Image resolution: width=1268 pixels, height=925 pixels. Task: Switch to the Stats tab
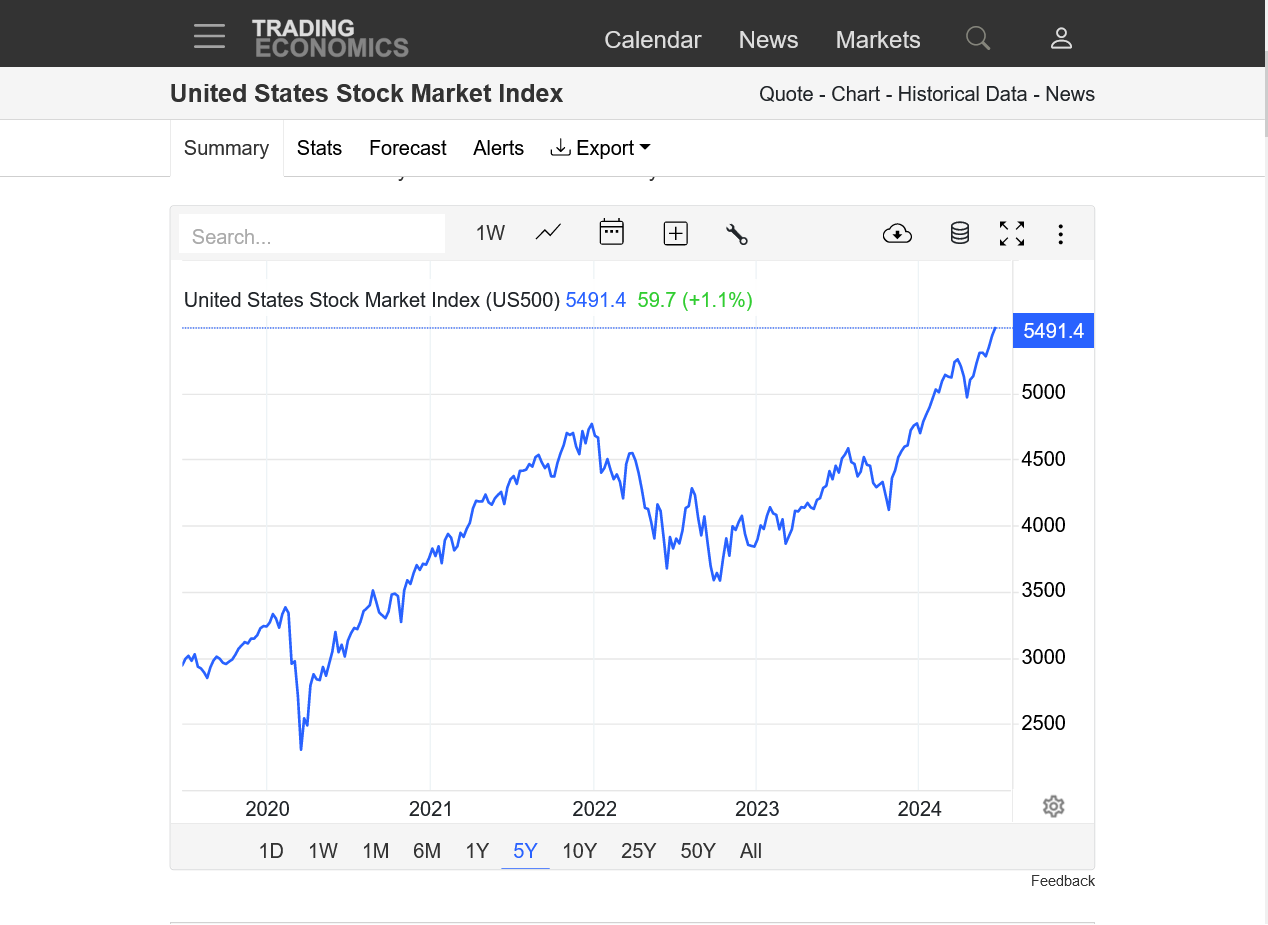(x=319, y=148)
